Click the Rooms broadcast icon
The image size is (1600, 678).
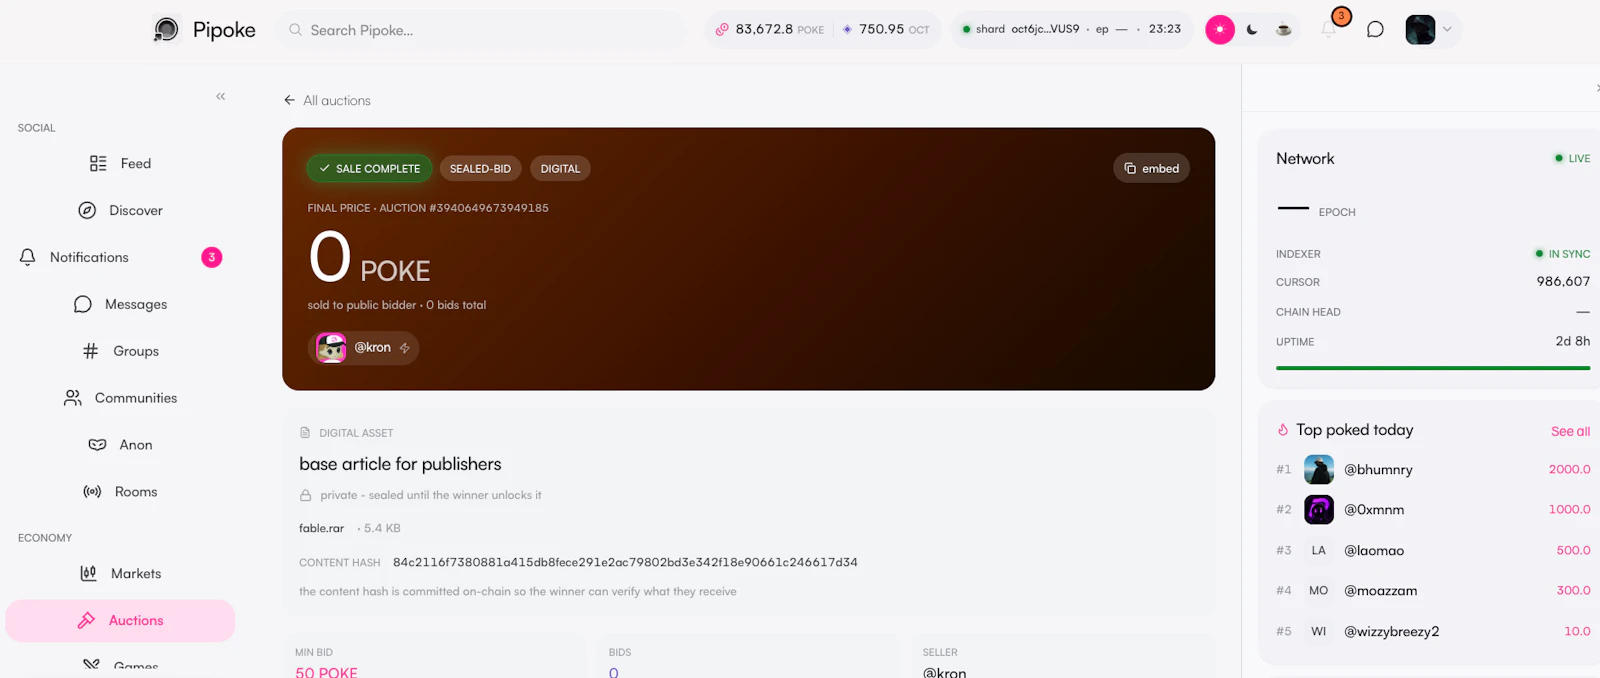pyautogui.click(x=92, y=492)
